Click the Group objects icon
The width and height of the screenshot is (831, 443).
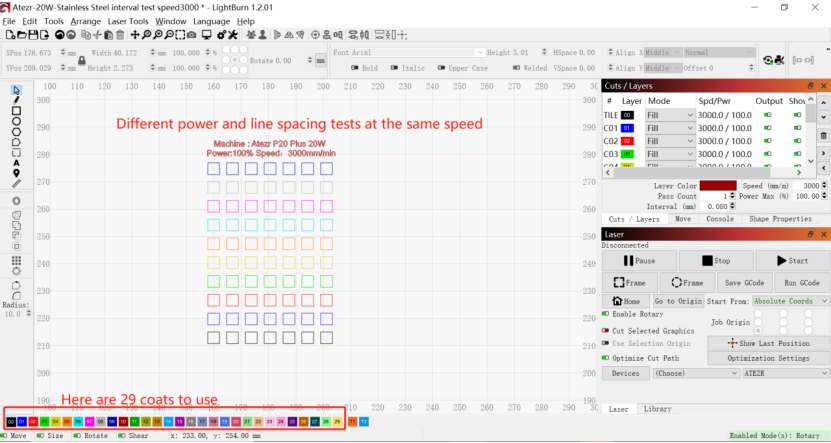pos(251,35)
